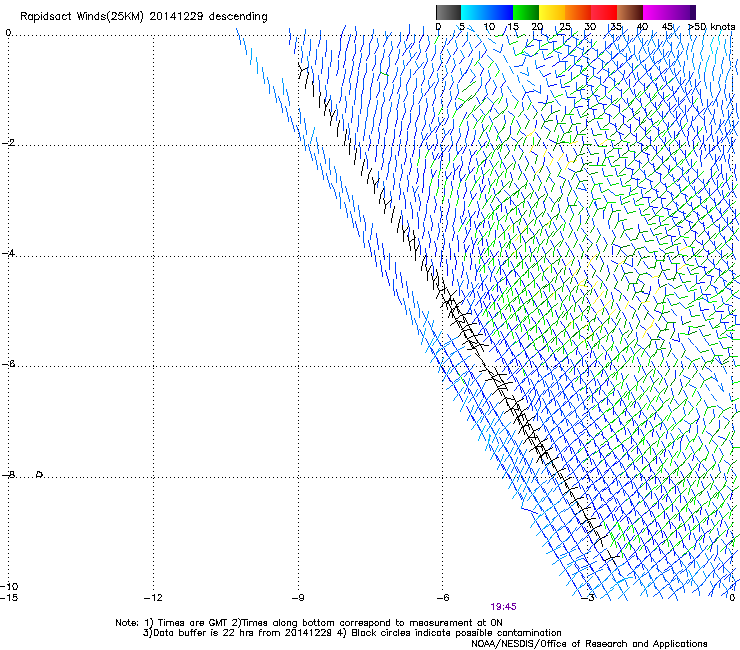Click the dark purple >50 knots swatch
Image resolution: width=740 pixels, height=650 pixels.
coord(693,12)
